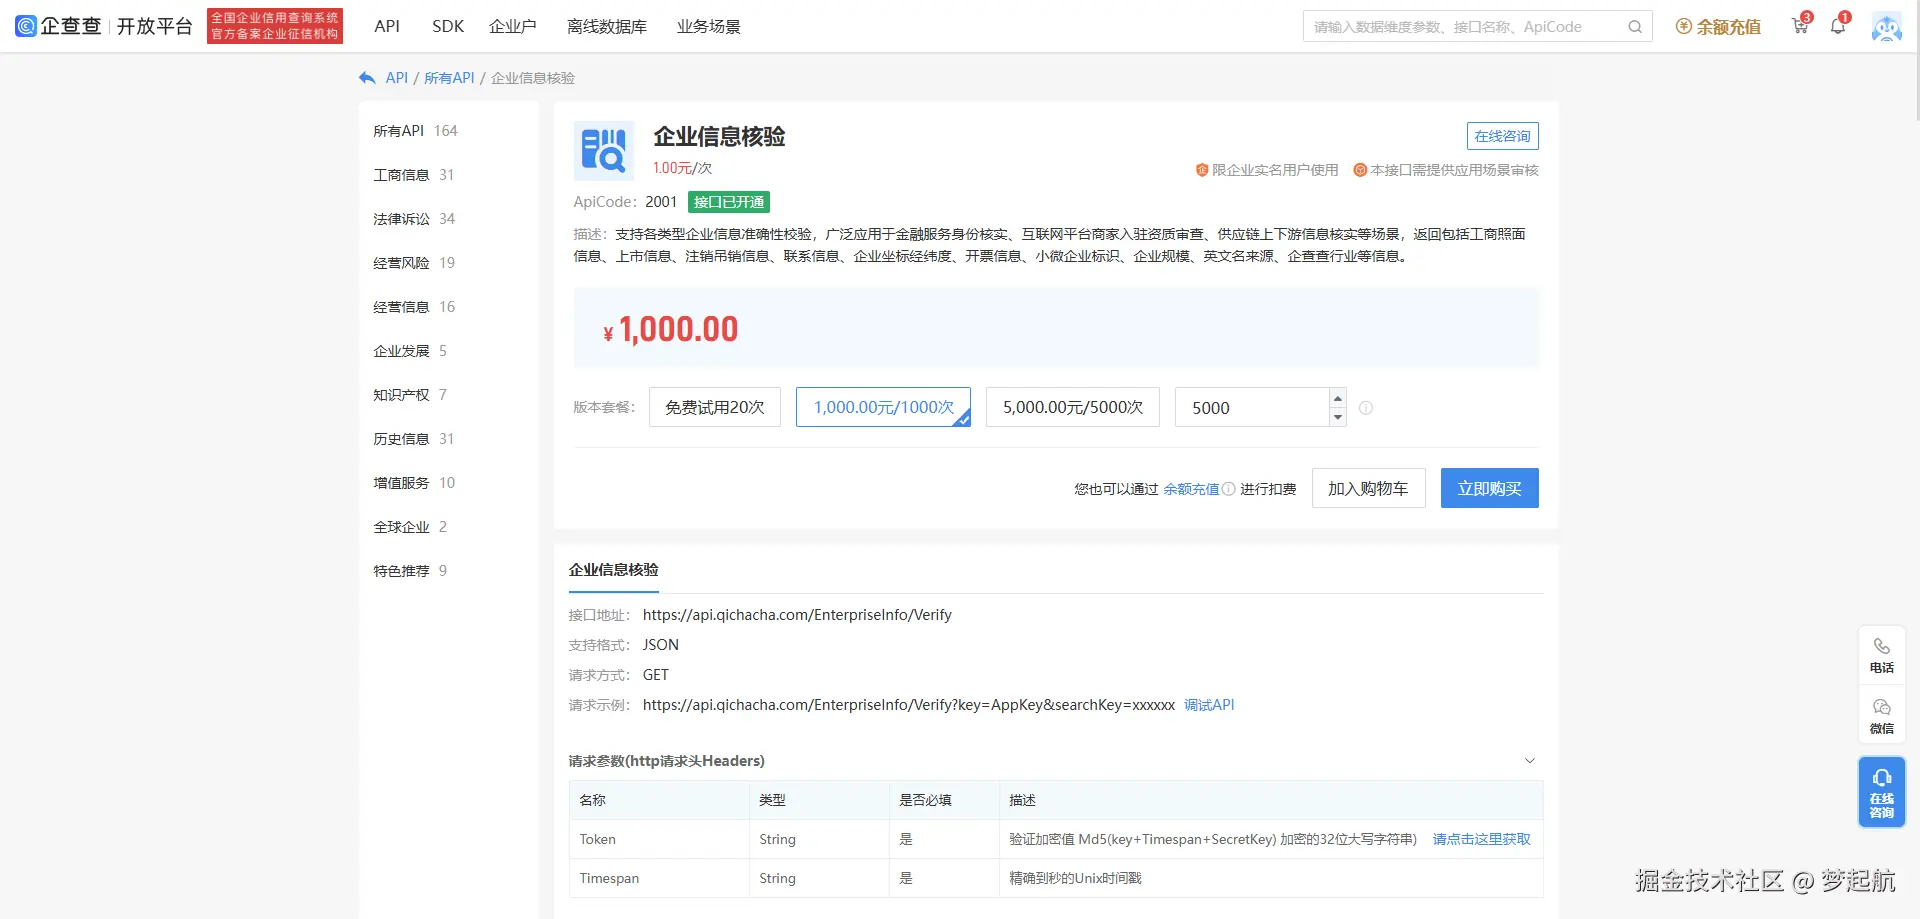
Task: Select the 免费试用20次 package
Action: click(715, 407)
